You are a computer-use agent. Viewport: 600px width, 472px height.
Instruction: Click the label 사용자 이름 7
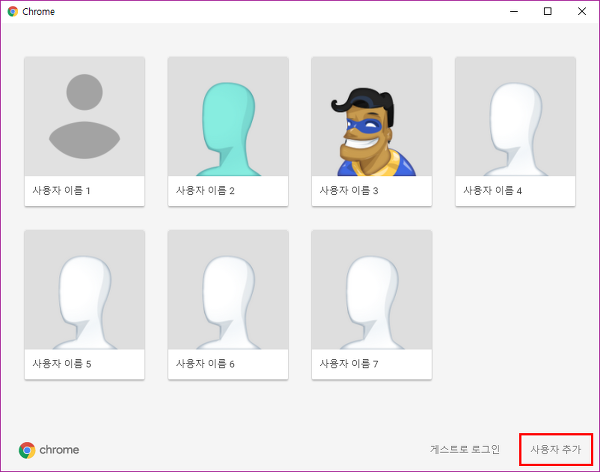(x=349, y=364)
